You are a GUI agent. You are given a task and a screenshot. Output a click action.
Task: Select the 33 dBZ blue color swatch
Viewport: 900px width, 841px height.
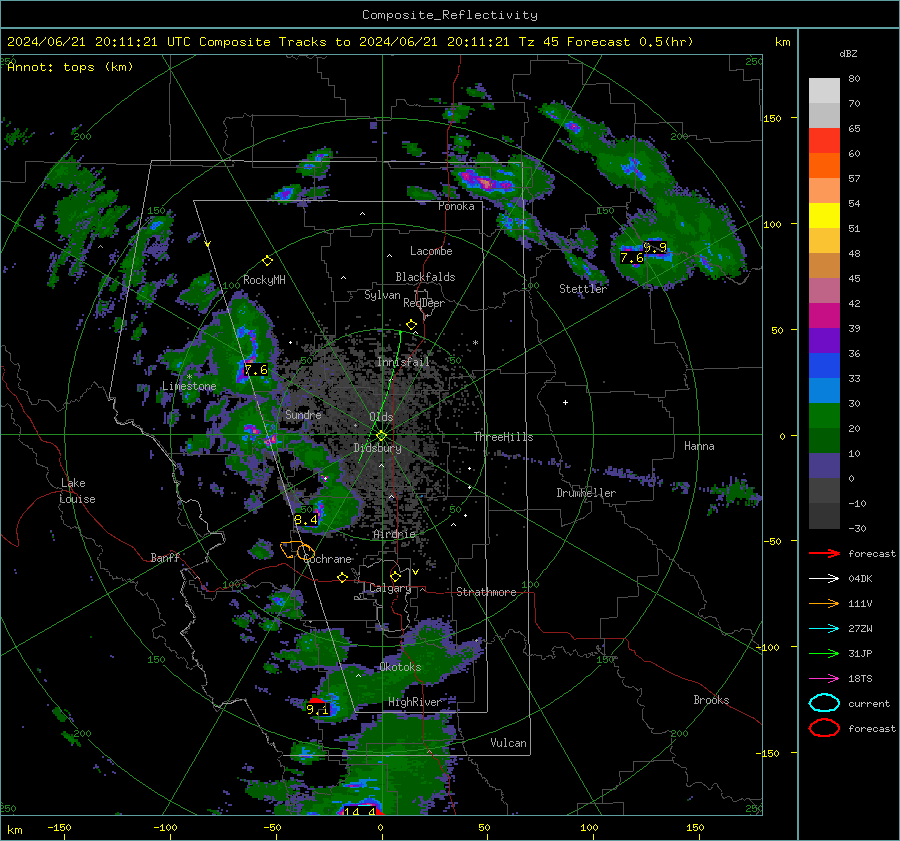tap(824, 390)
